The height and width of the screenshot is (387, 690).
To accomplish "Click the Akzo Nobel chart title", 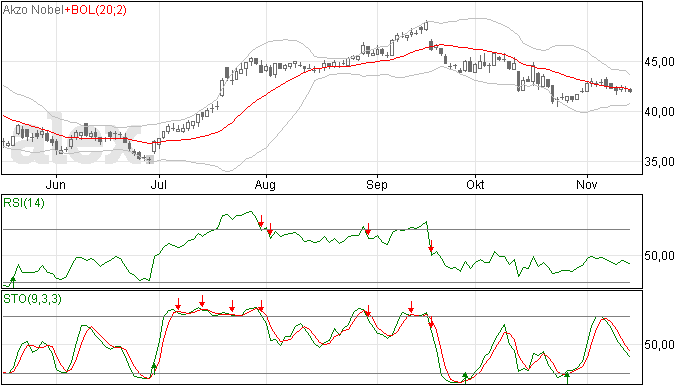I will (x=33, y=10).
